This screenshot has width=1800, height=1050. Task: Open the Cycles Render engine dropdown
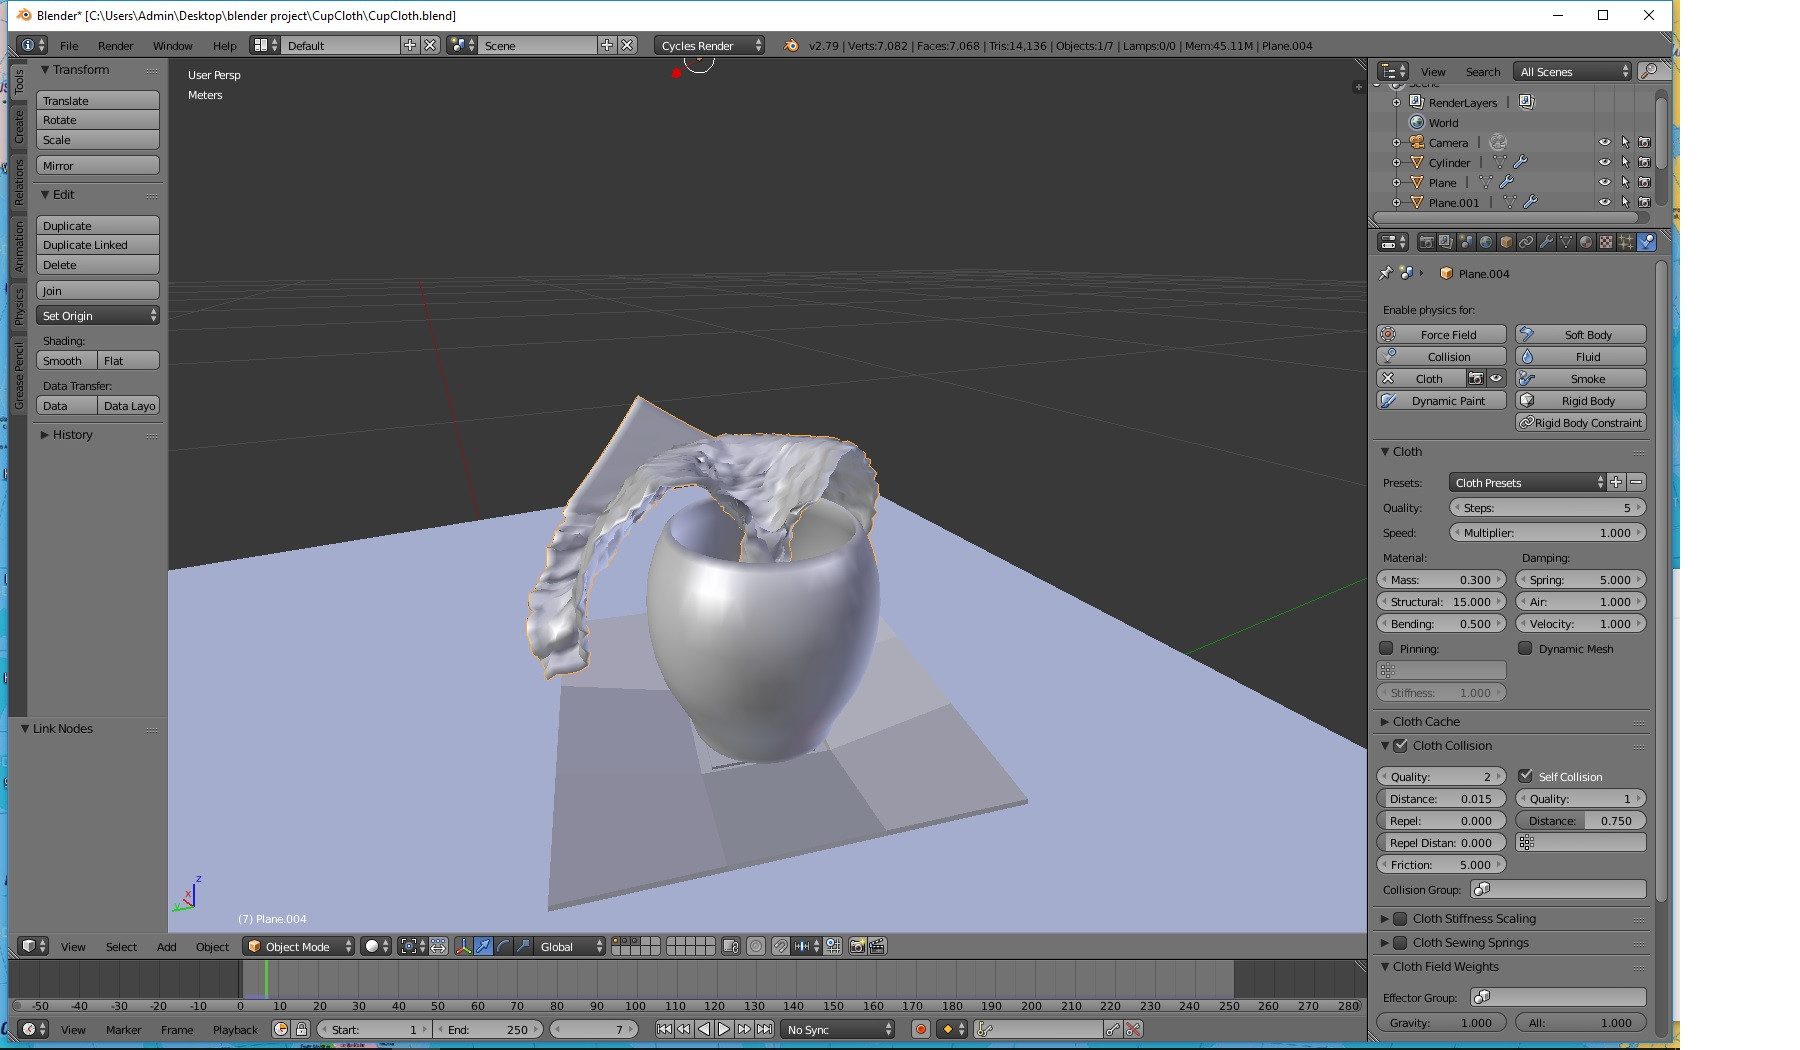(x=710, y=45)
